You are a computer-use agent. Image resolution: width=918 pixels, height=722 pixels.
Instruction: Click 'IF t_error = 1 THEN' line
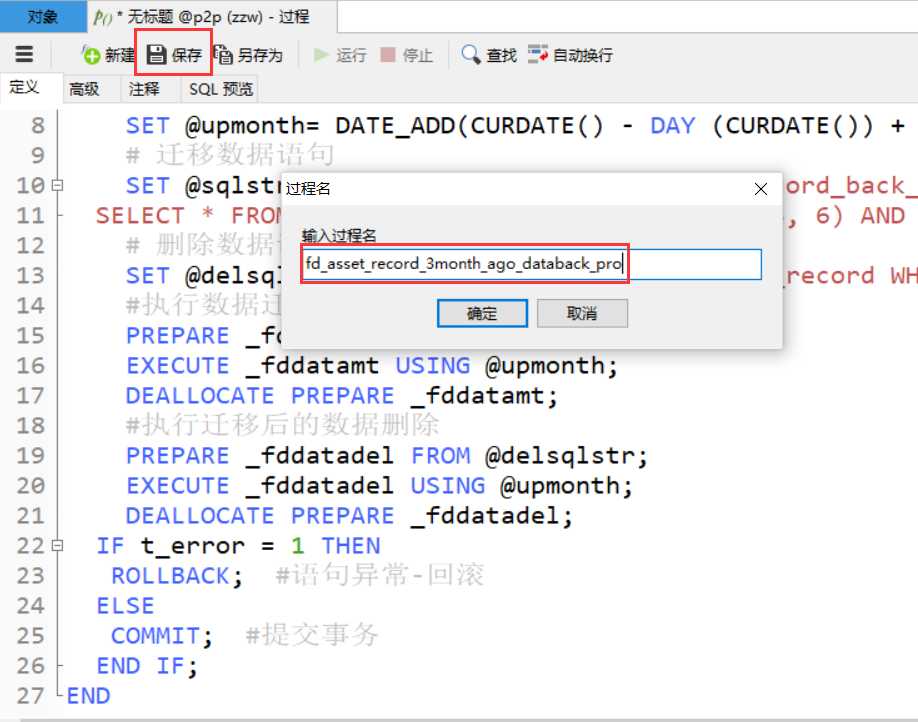pos(238,546)
